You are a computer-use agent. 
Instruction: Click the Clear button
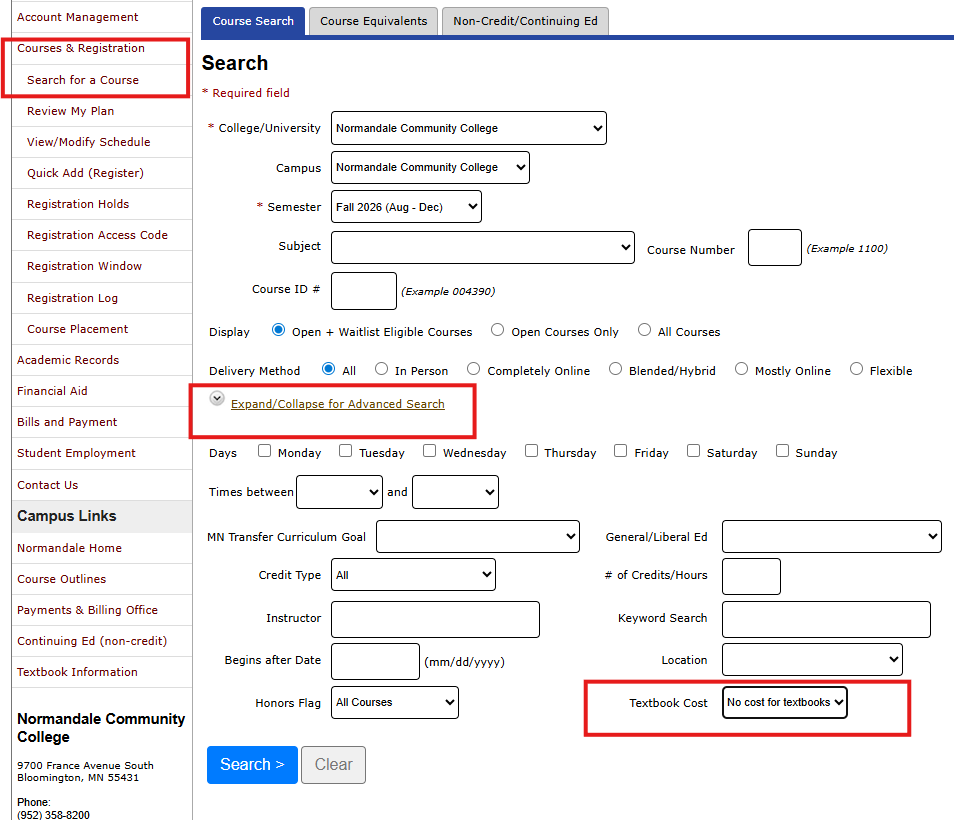(333, 764)
